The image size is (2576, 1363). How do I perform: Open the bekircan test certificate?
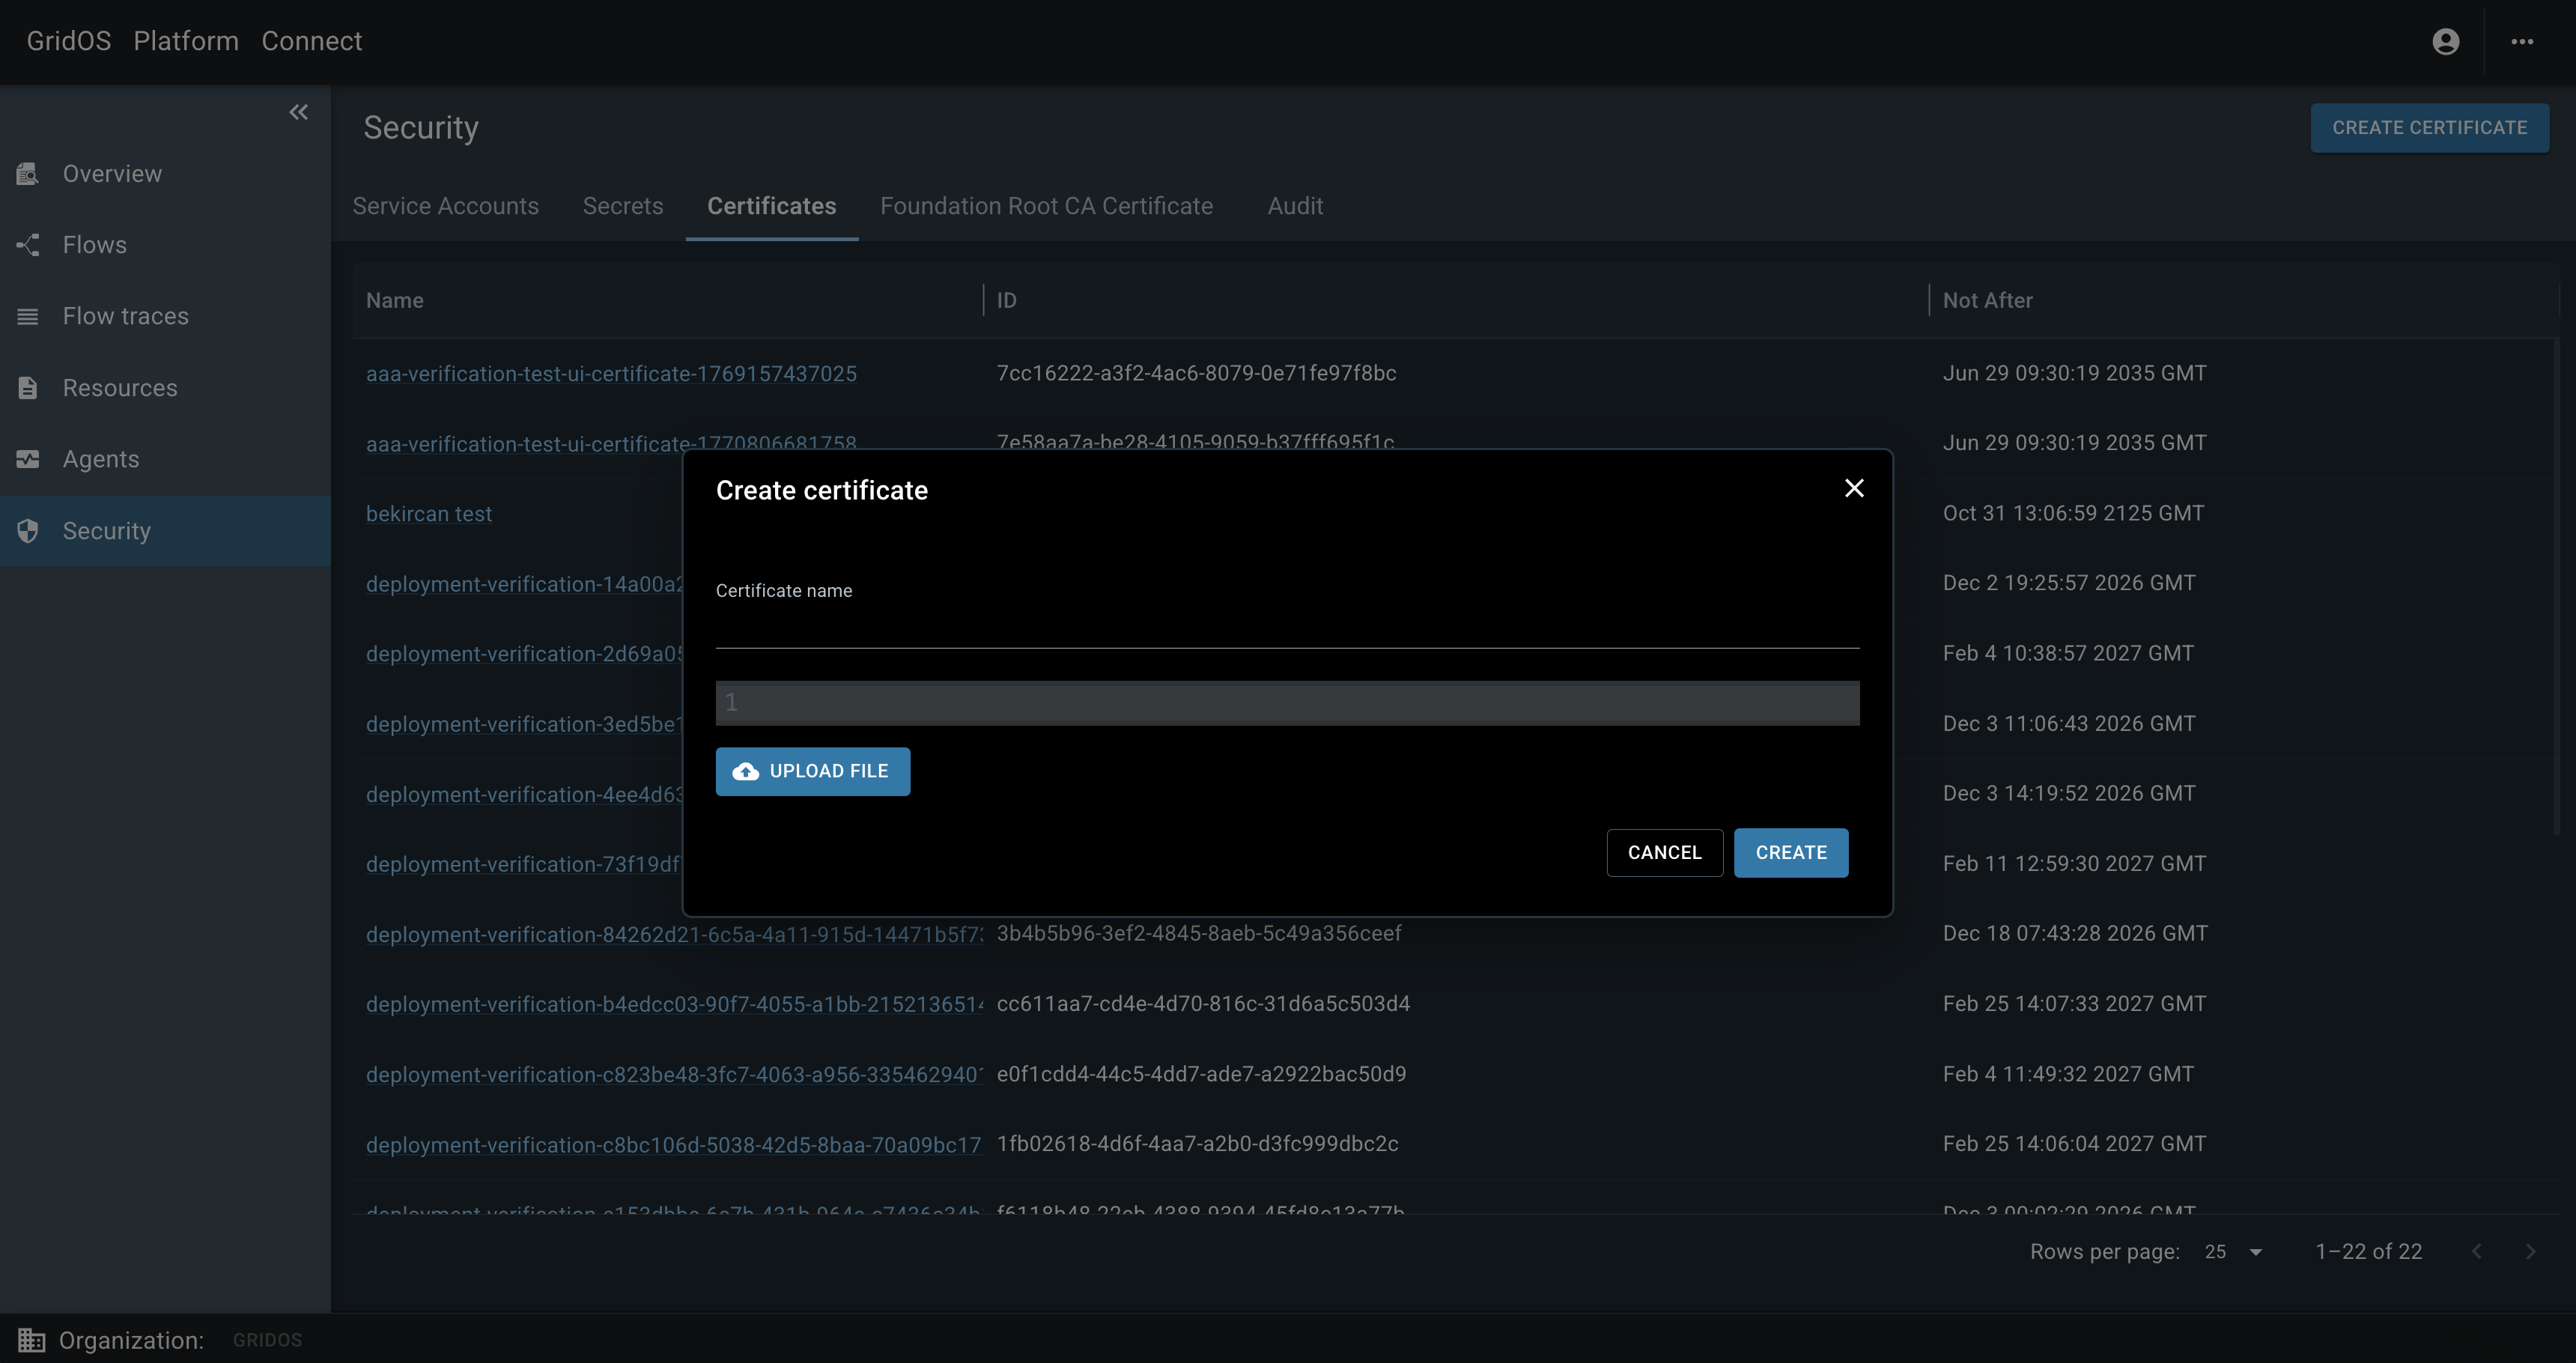coord(429,514)
